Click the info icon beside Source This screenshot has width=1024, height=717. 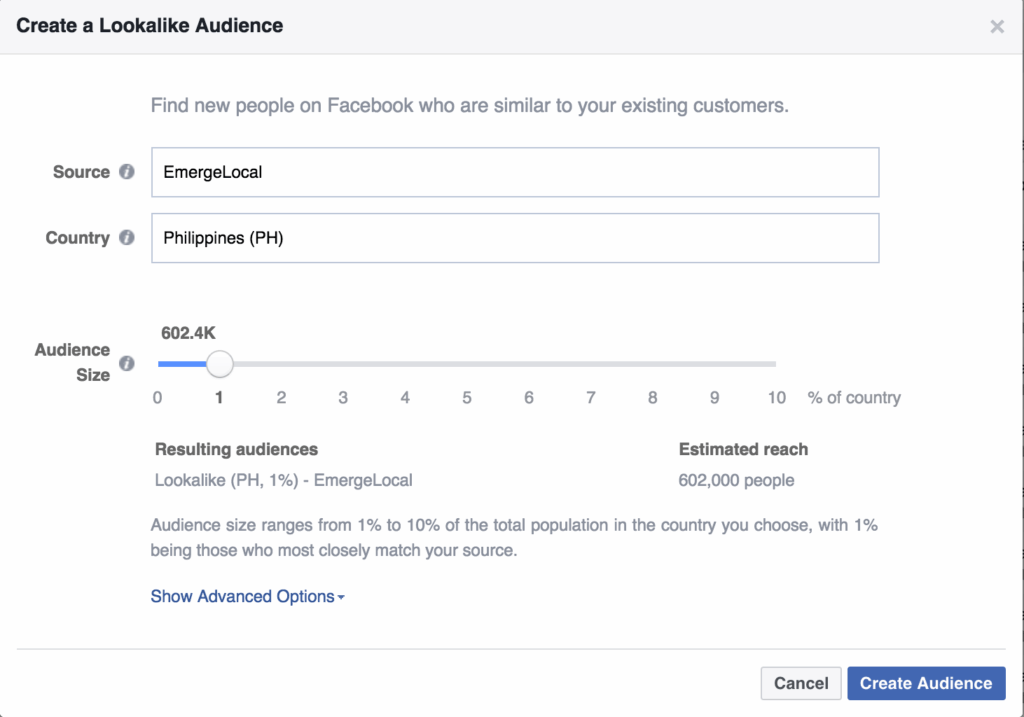[x=127, y=172]
